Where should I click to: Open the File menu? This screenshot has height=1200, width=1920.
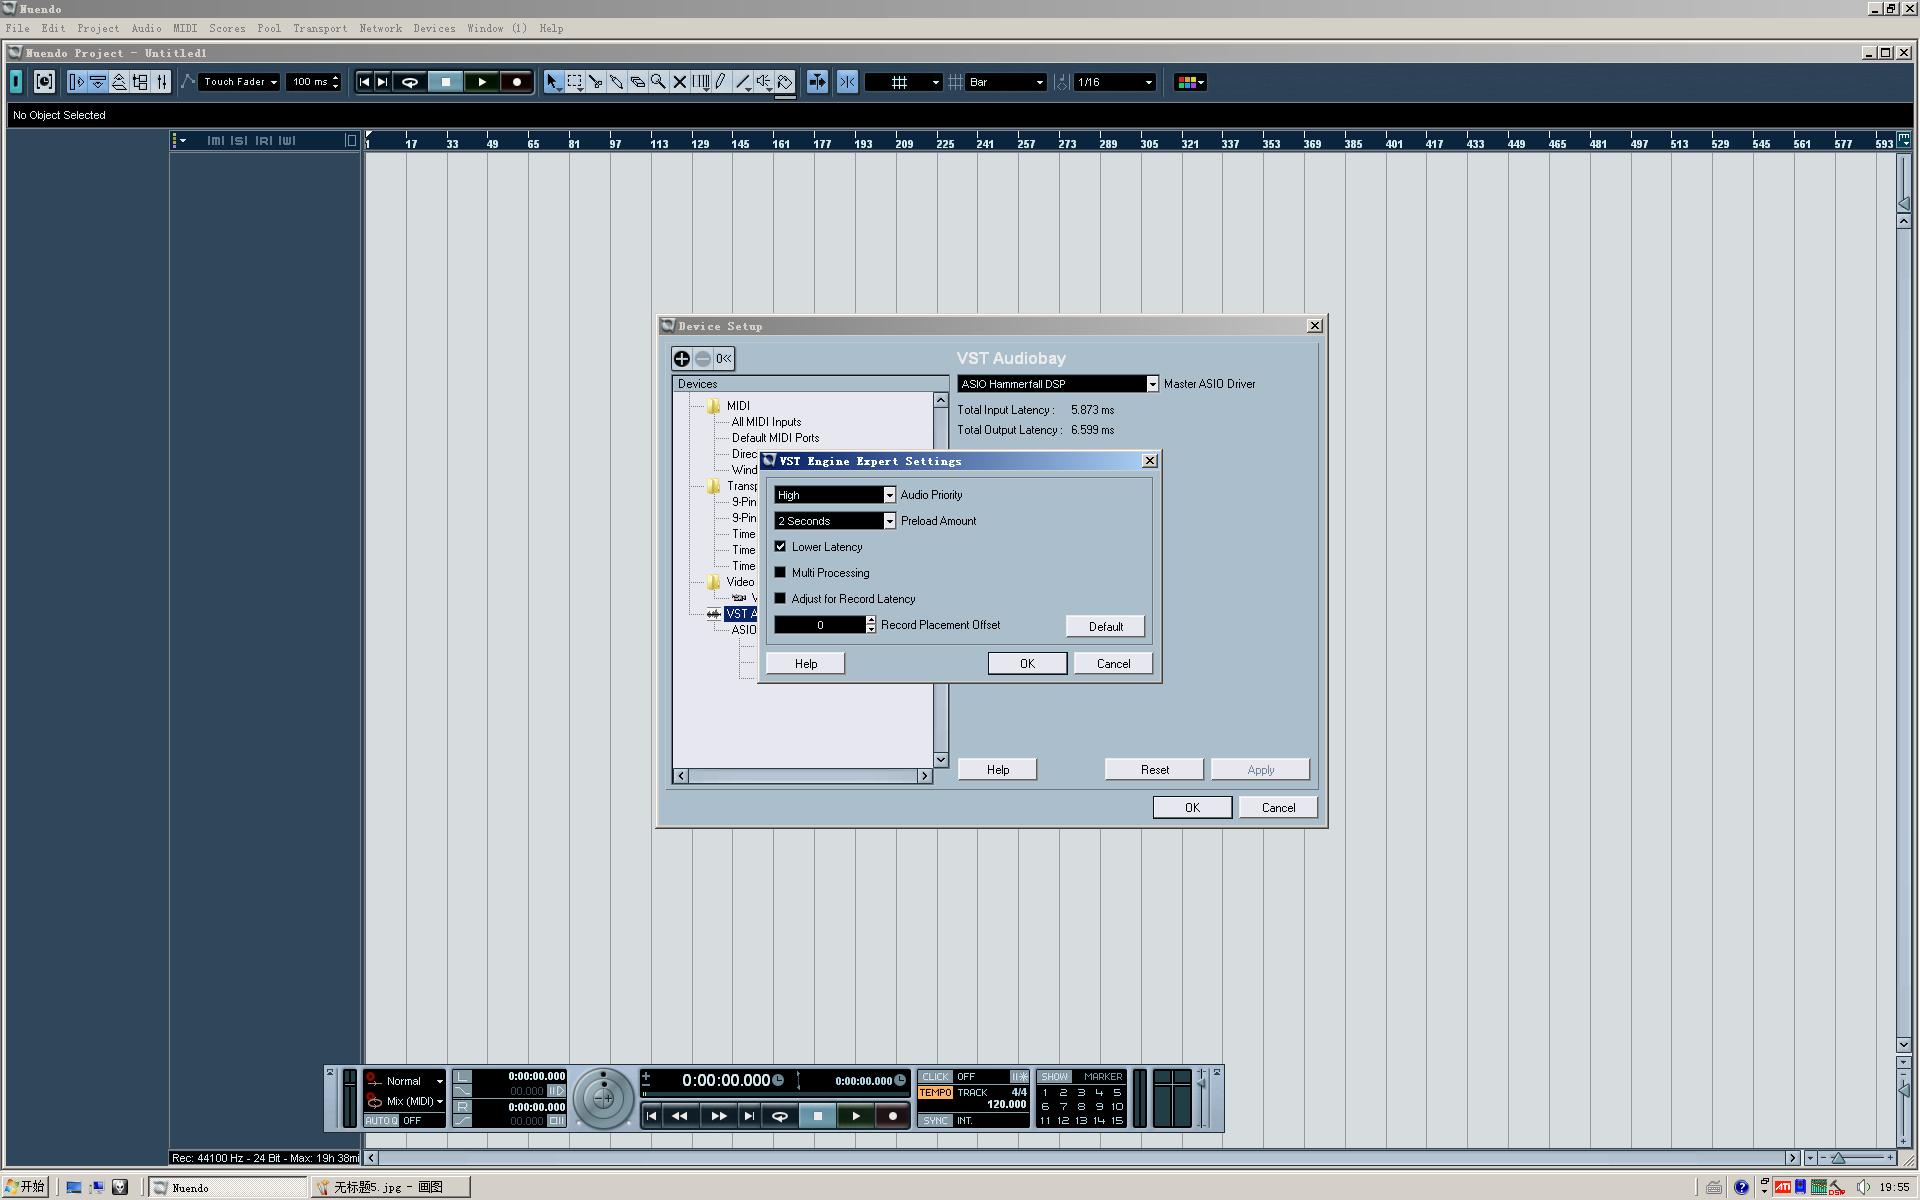pos(17,28)
